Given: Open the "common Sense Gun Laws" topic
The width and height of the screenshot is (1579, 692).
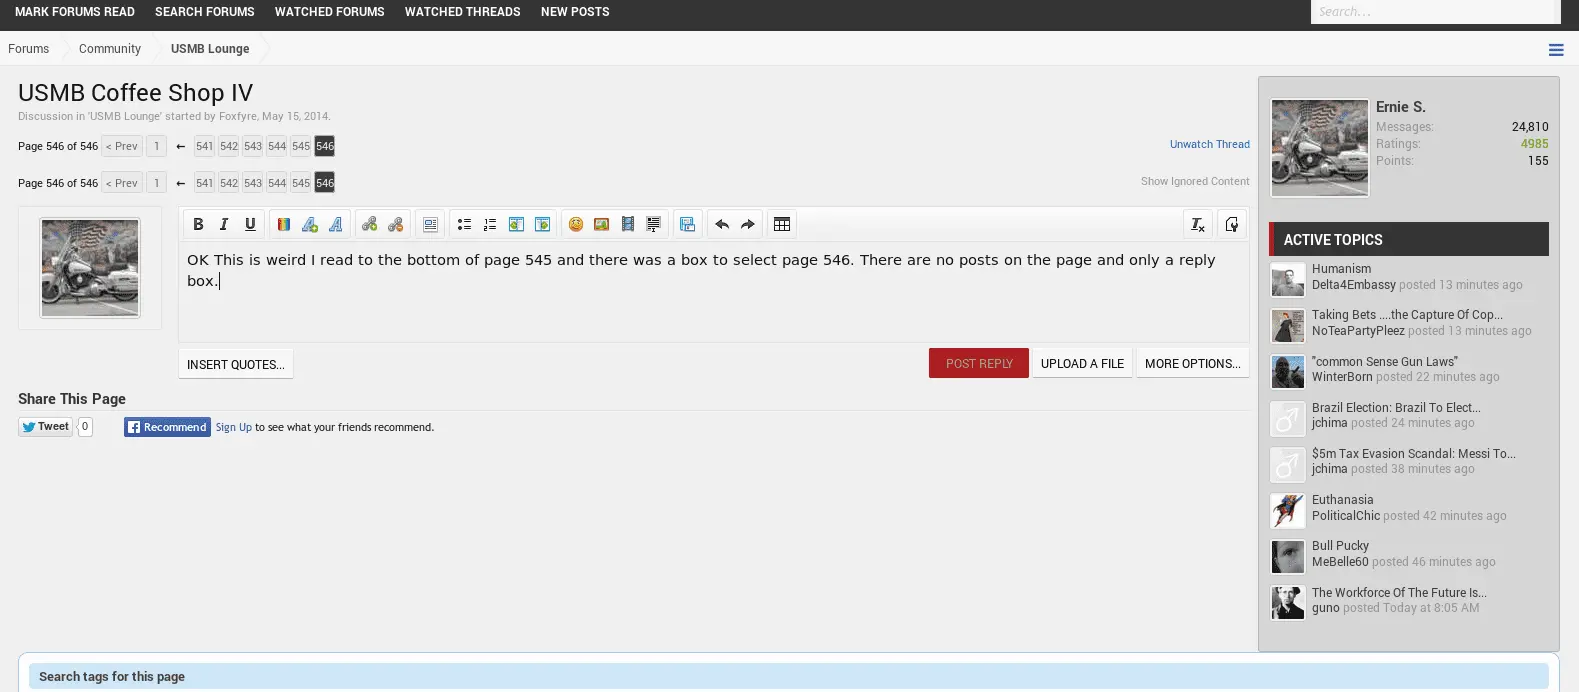Looking at the screenshot, I should pyautogui.click(x=1385, y=362).
